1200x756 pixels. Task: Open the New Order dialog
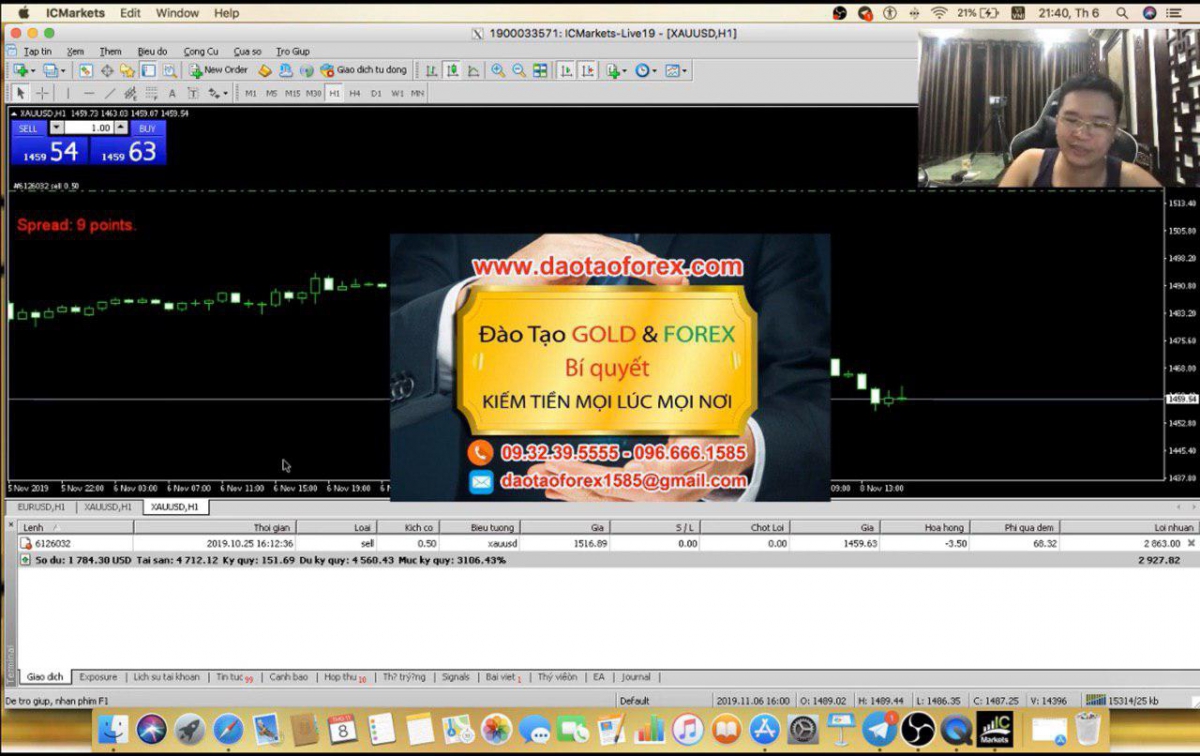[x=219, y=70]
